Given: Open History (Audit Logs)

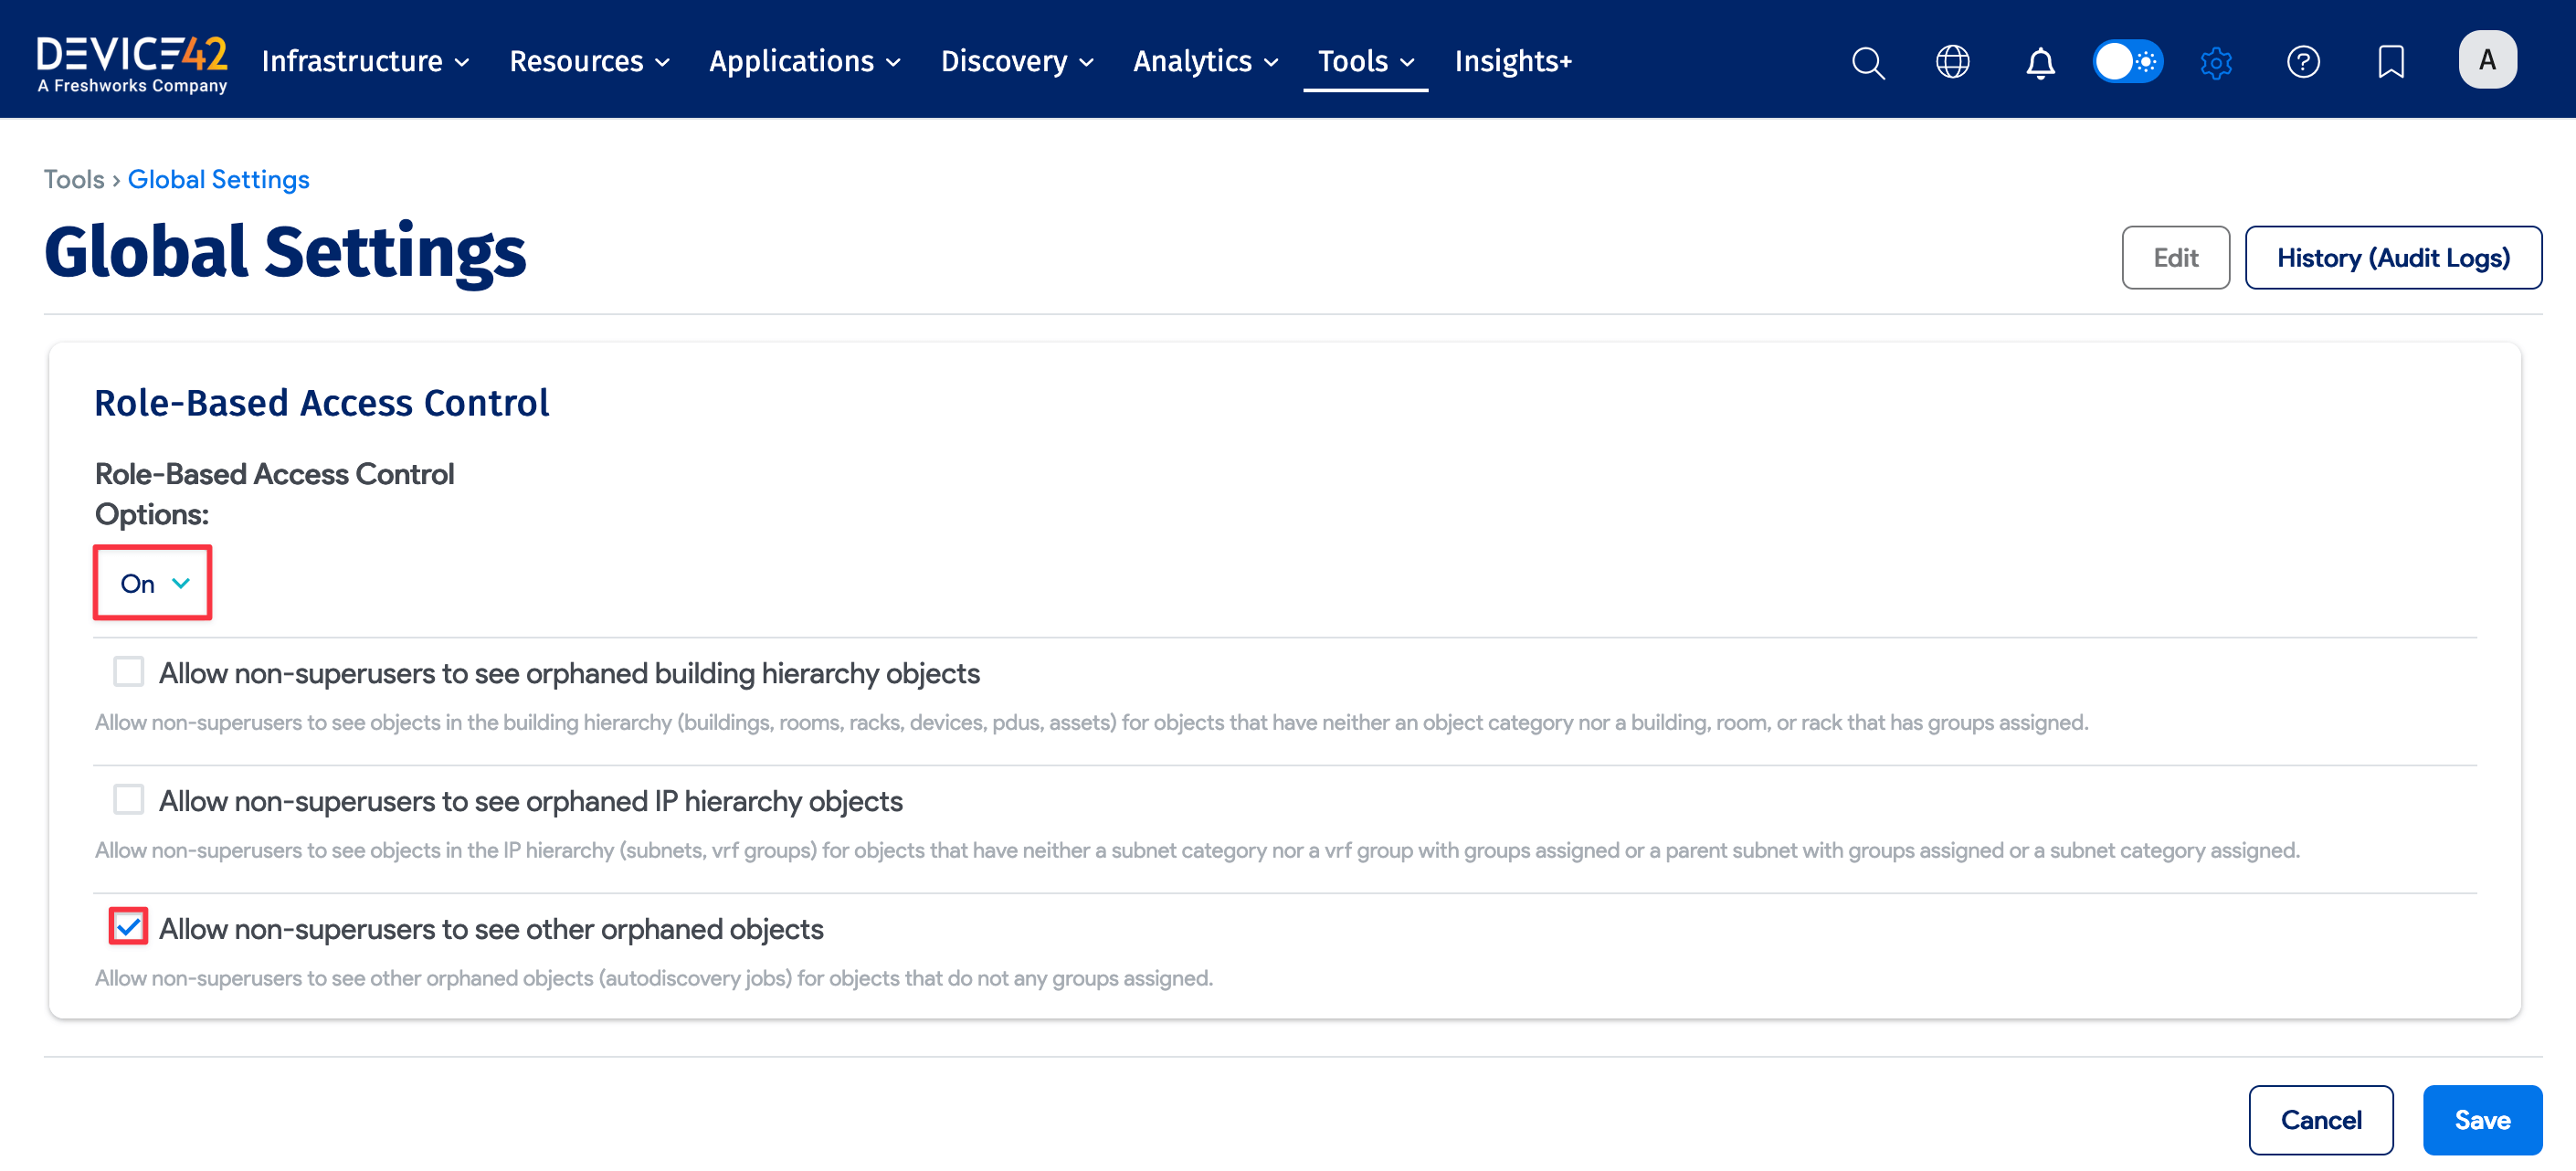Looking at the screenshot, I should click(x=2392, y=258).
